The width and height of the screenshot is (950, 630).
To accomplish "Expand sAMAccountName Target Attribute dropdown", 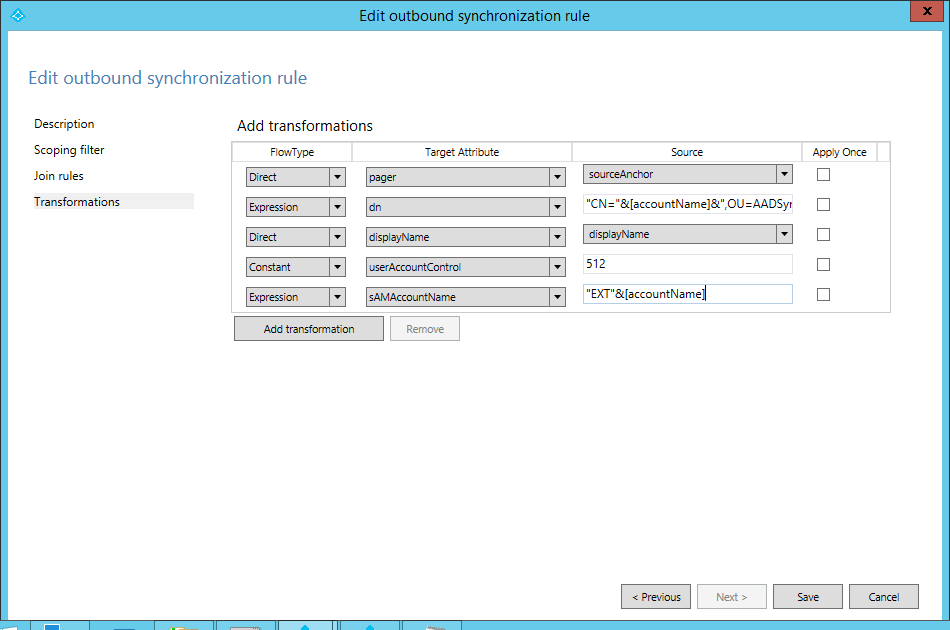I will [557, 297].
